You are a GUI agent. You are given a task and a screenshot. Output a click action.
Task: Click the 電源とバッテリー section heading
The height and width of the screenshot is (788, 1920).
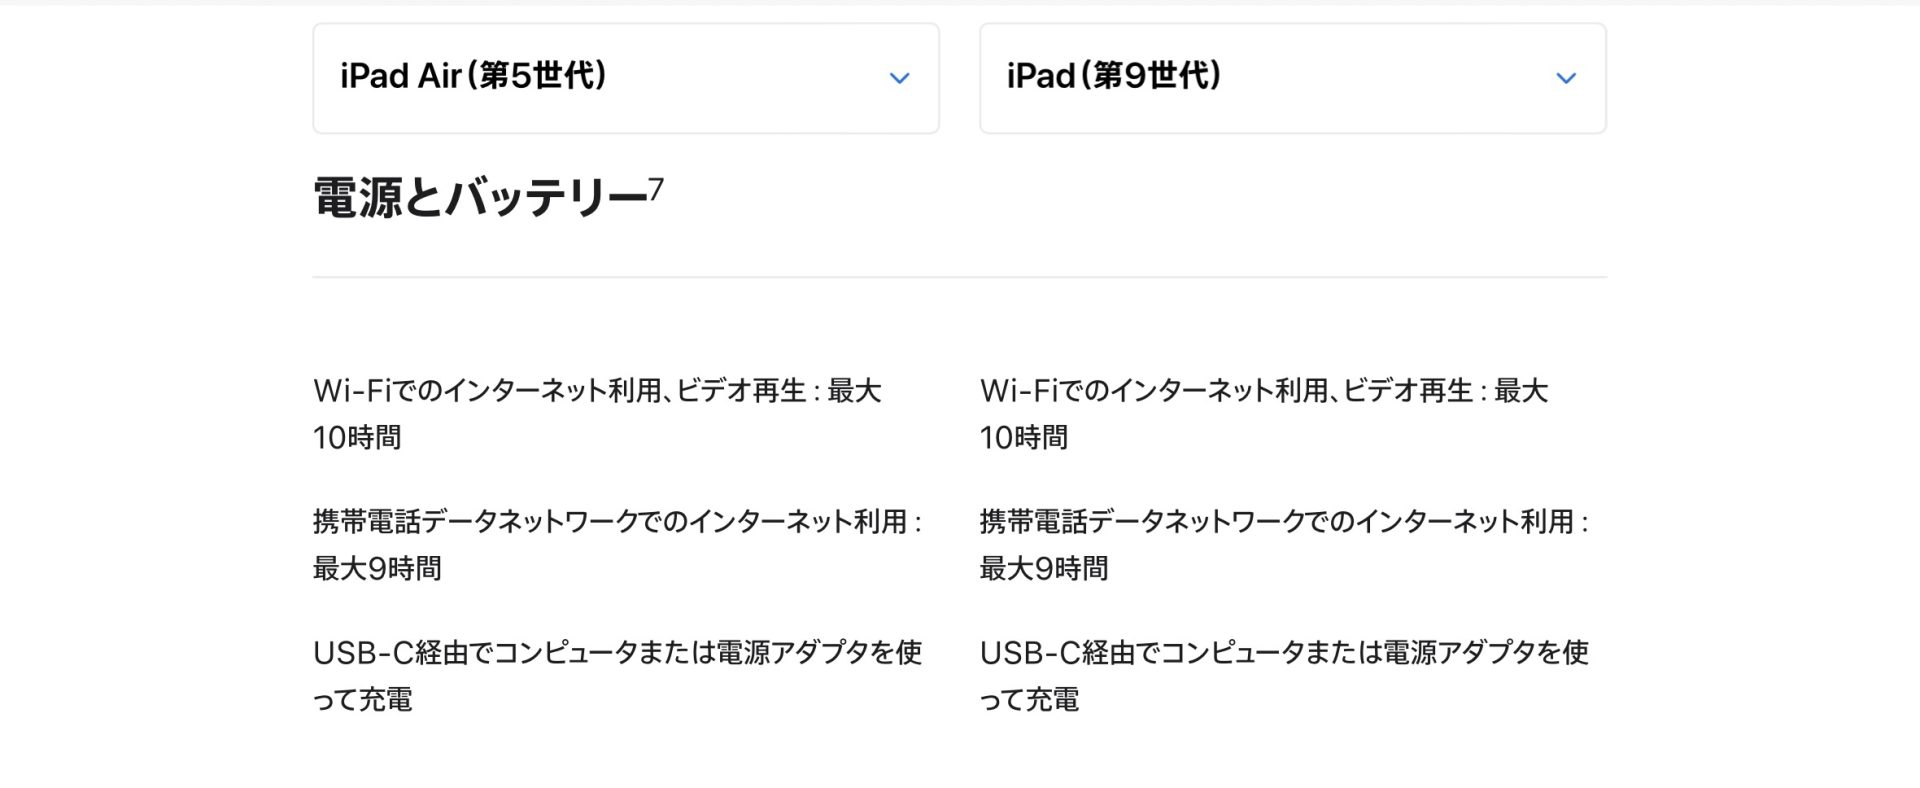(x=480, y=197)
